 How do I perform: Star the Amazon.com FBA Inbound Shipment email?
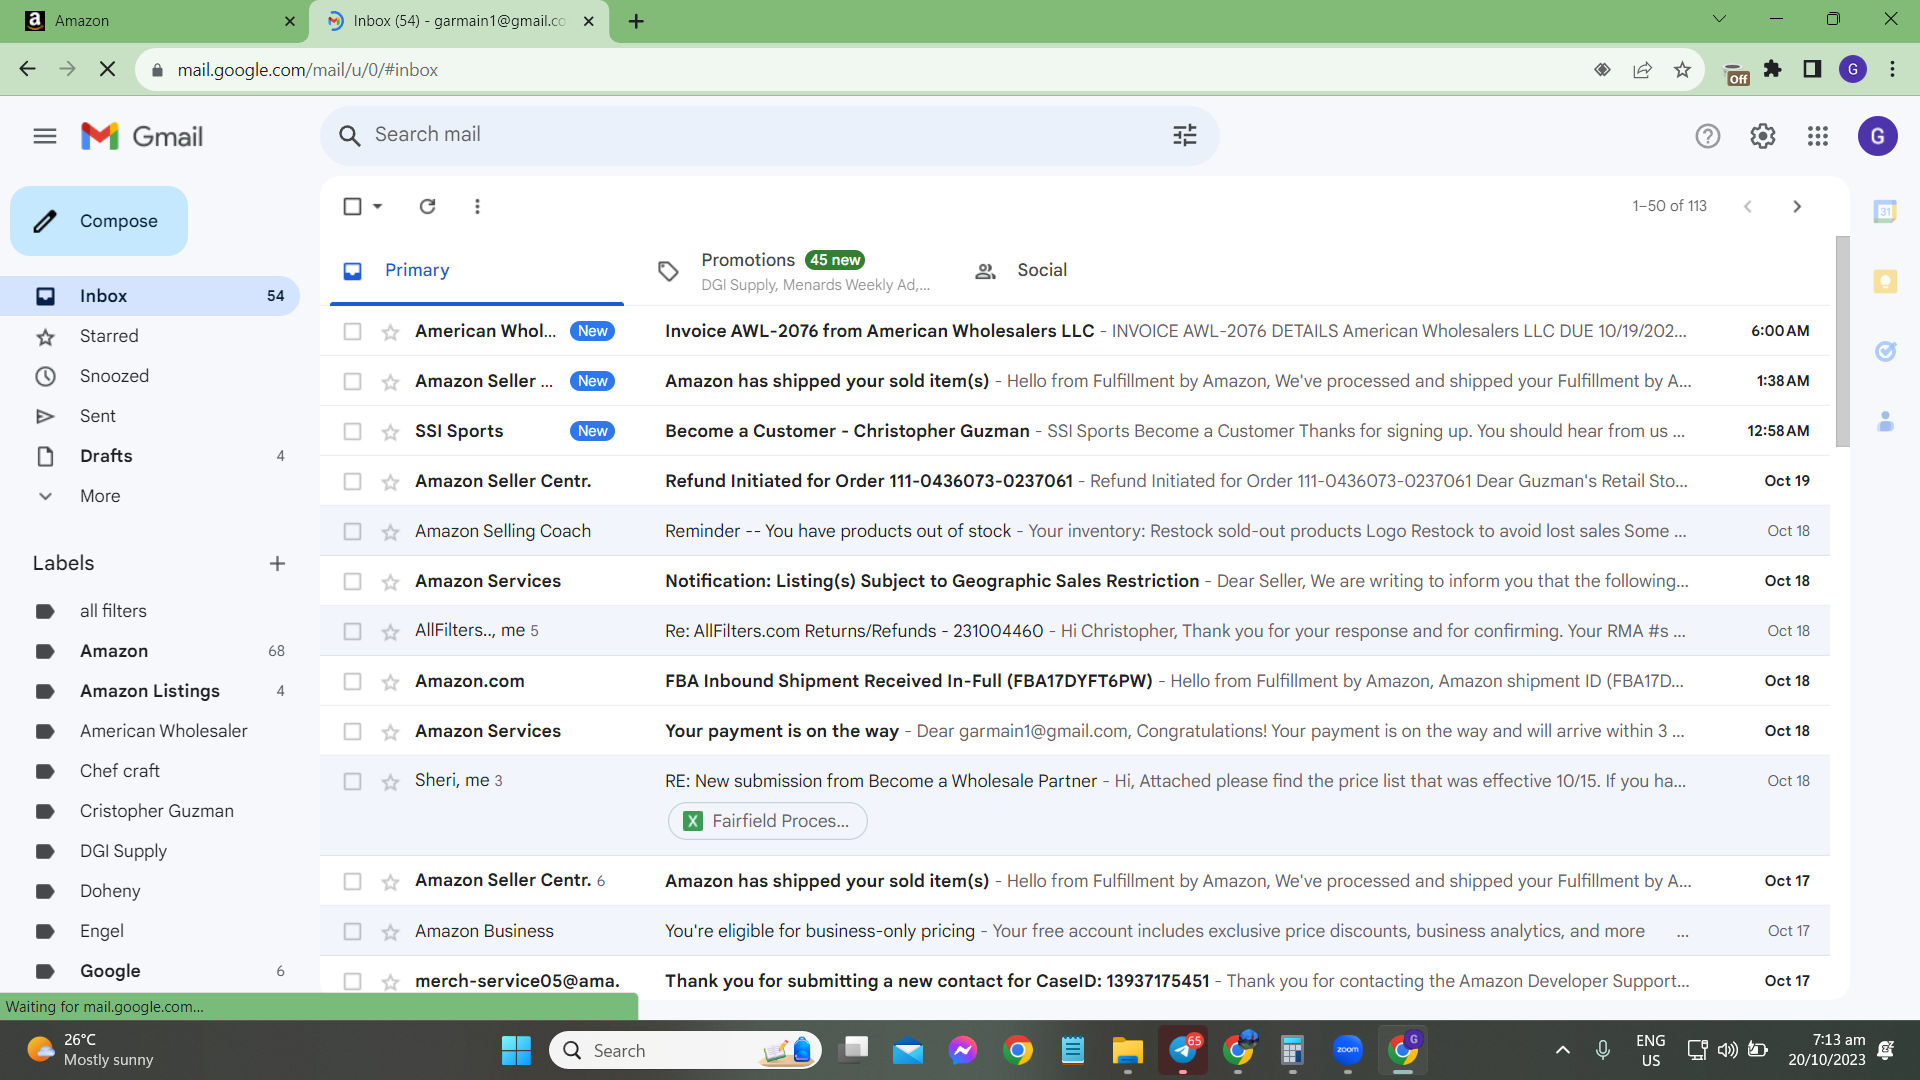[390, 682]
